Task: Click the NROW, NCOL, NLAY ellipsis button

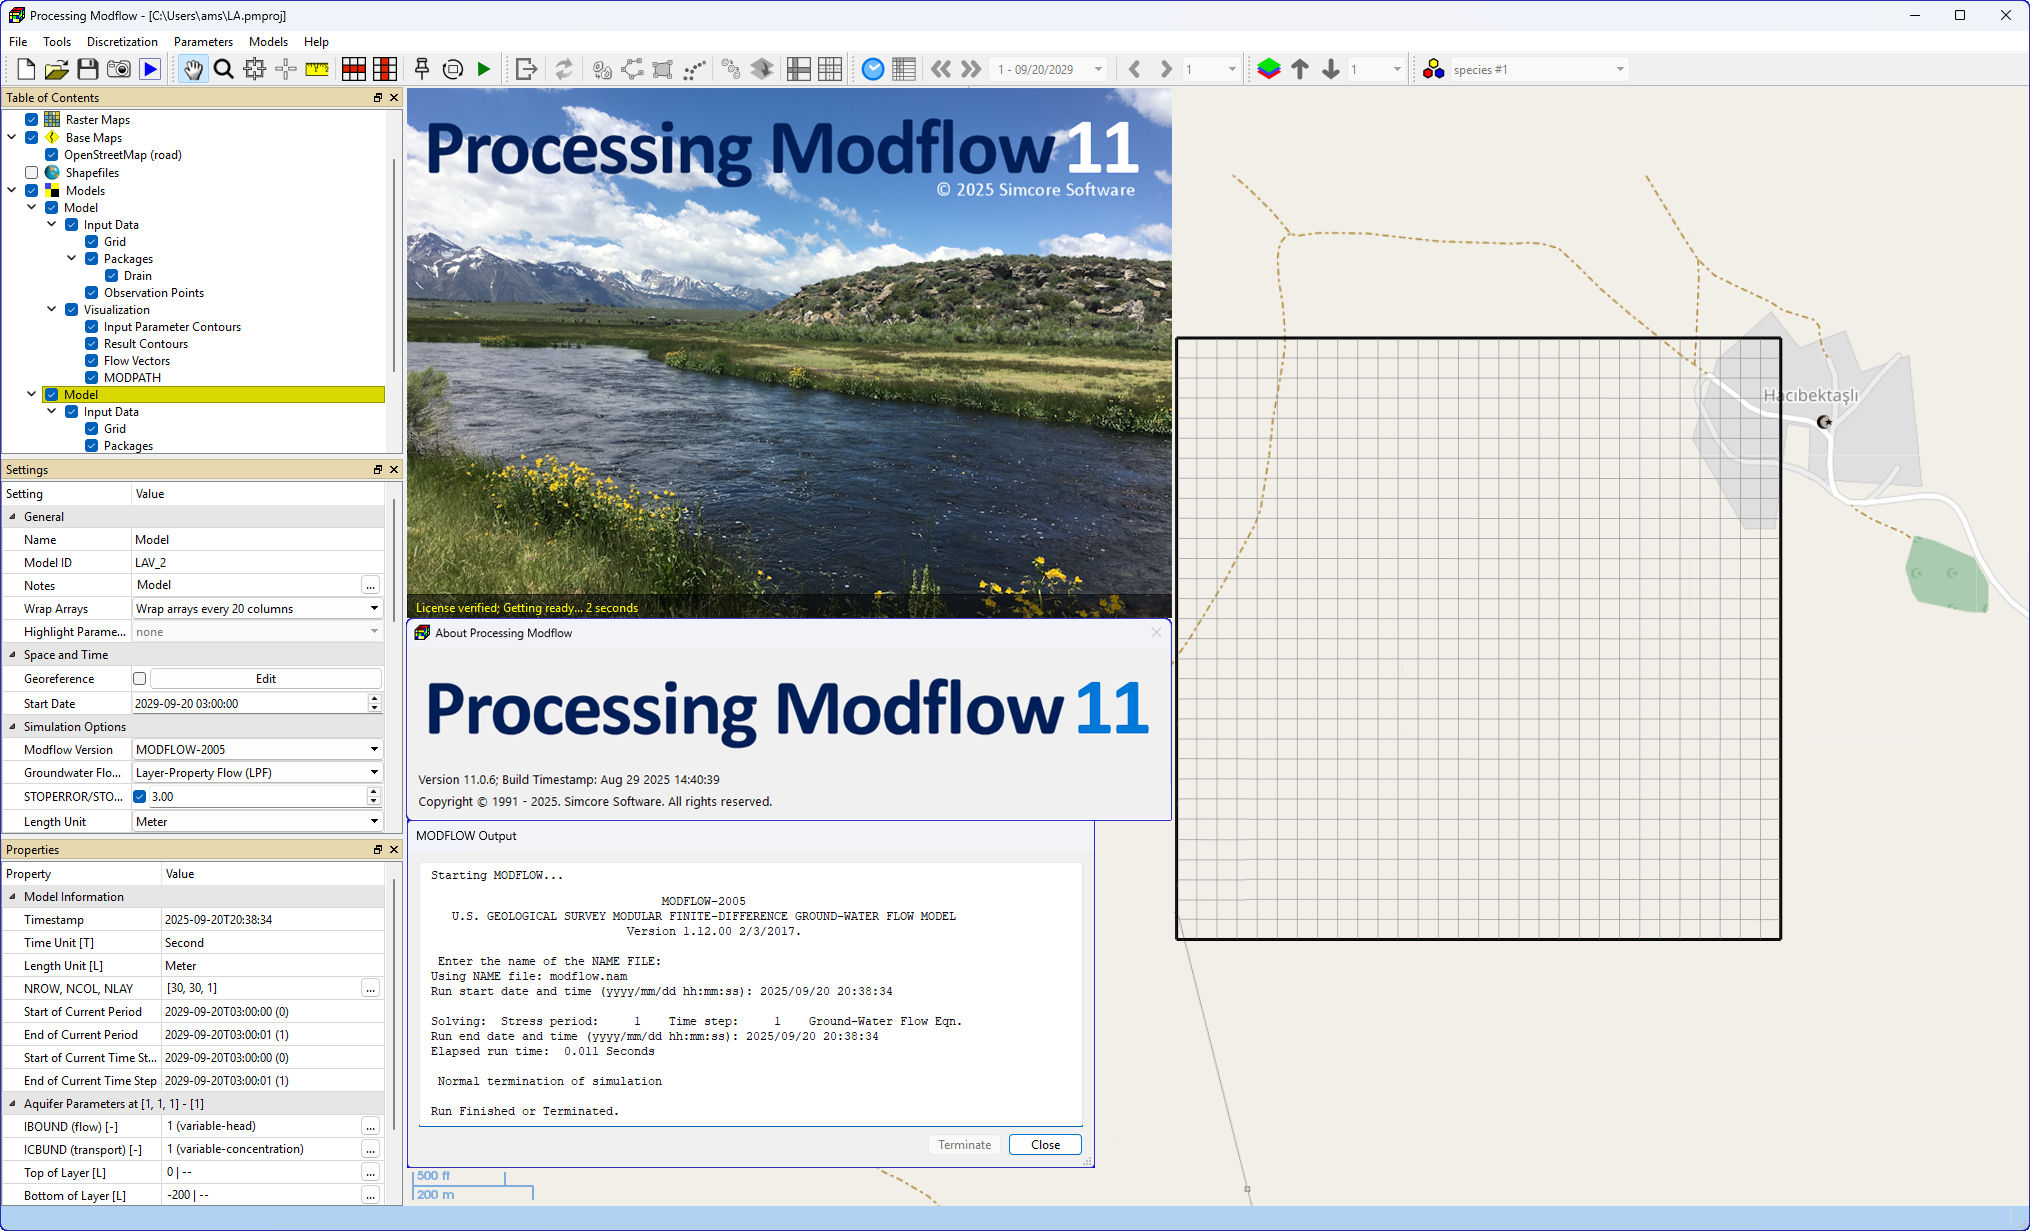Action: [x=371, y=989]
